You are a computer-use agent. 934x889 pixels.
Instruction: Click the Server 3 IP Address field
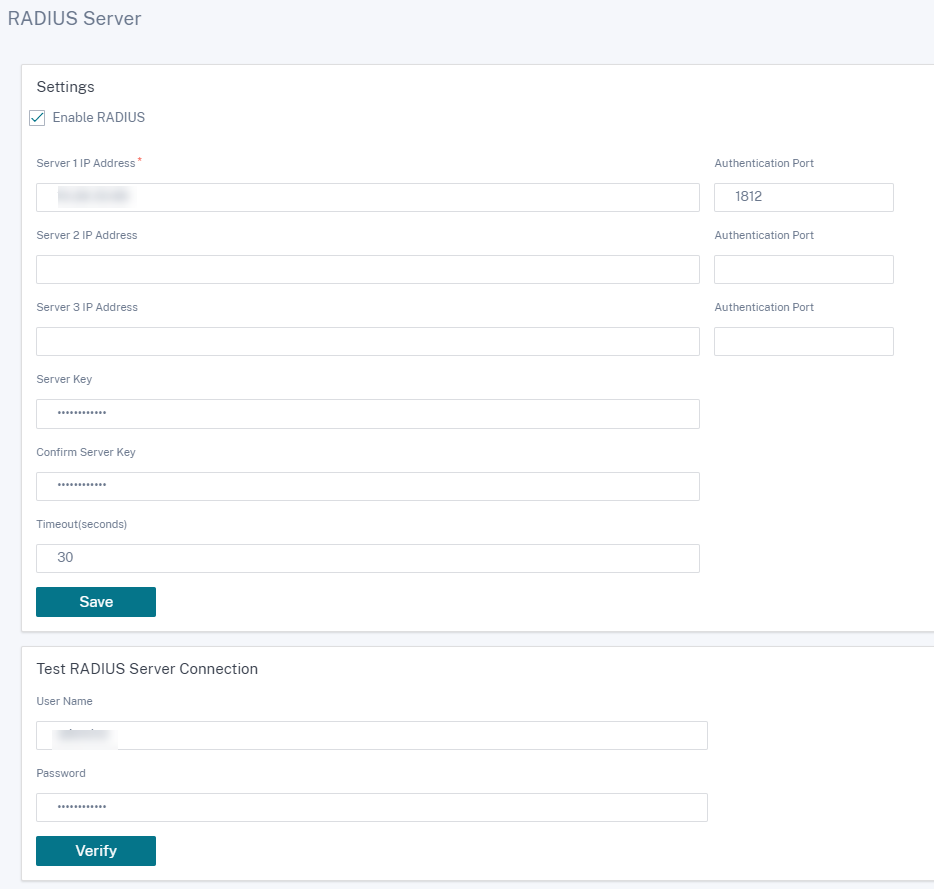[368, 341]
